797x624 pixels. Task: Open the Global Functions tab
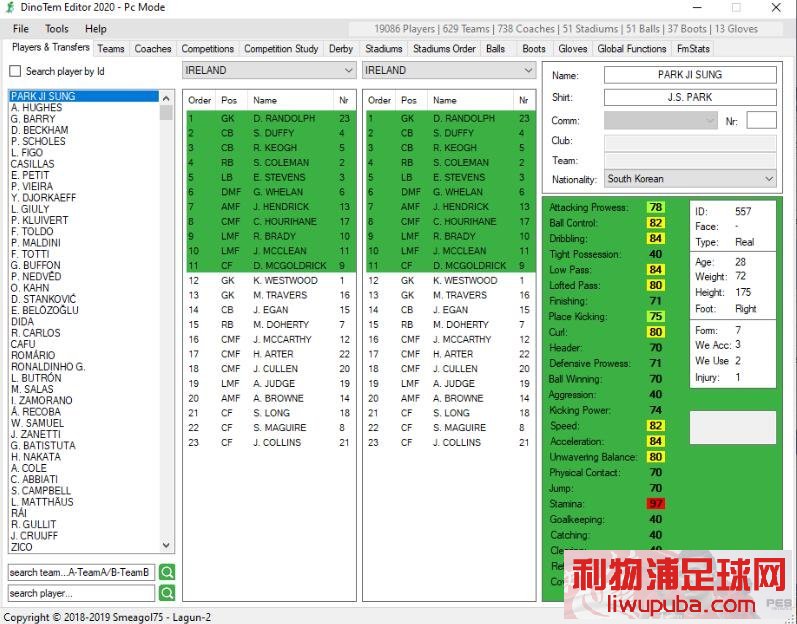tap(632, 49)
